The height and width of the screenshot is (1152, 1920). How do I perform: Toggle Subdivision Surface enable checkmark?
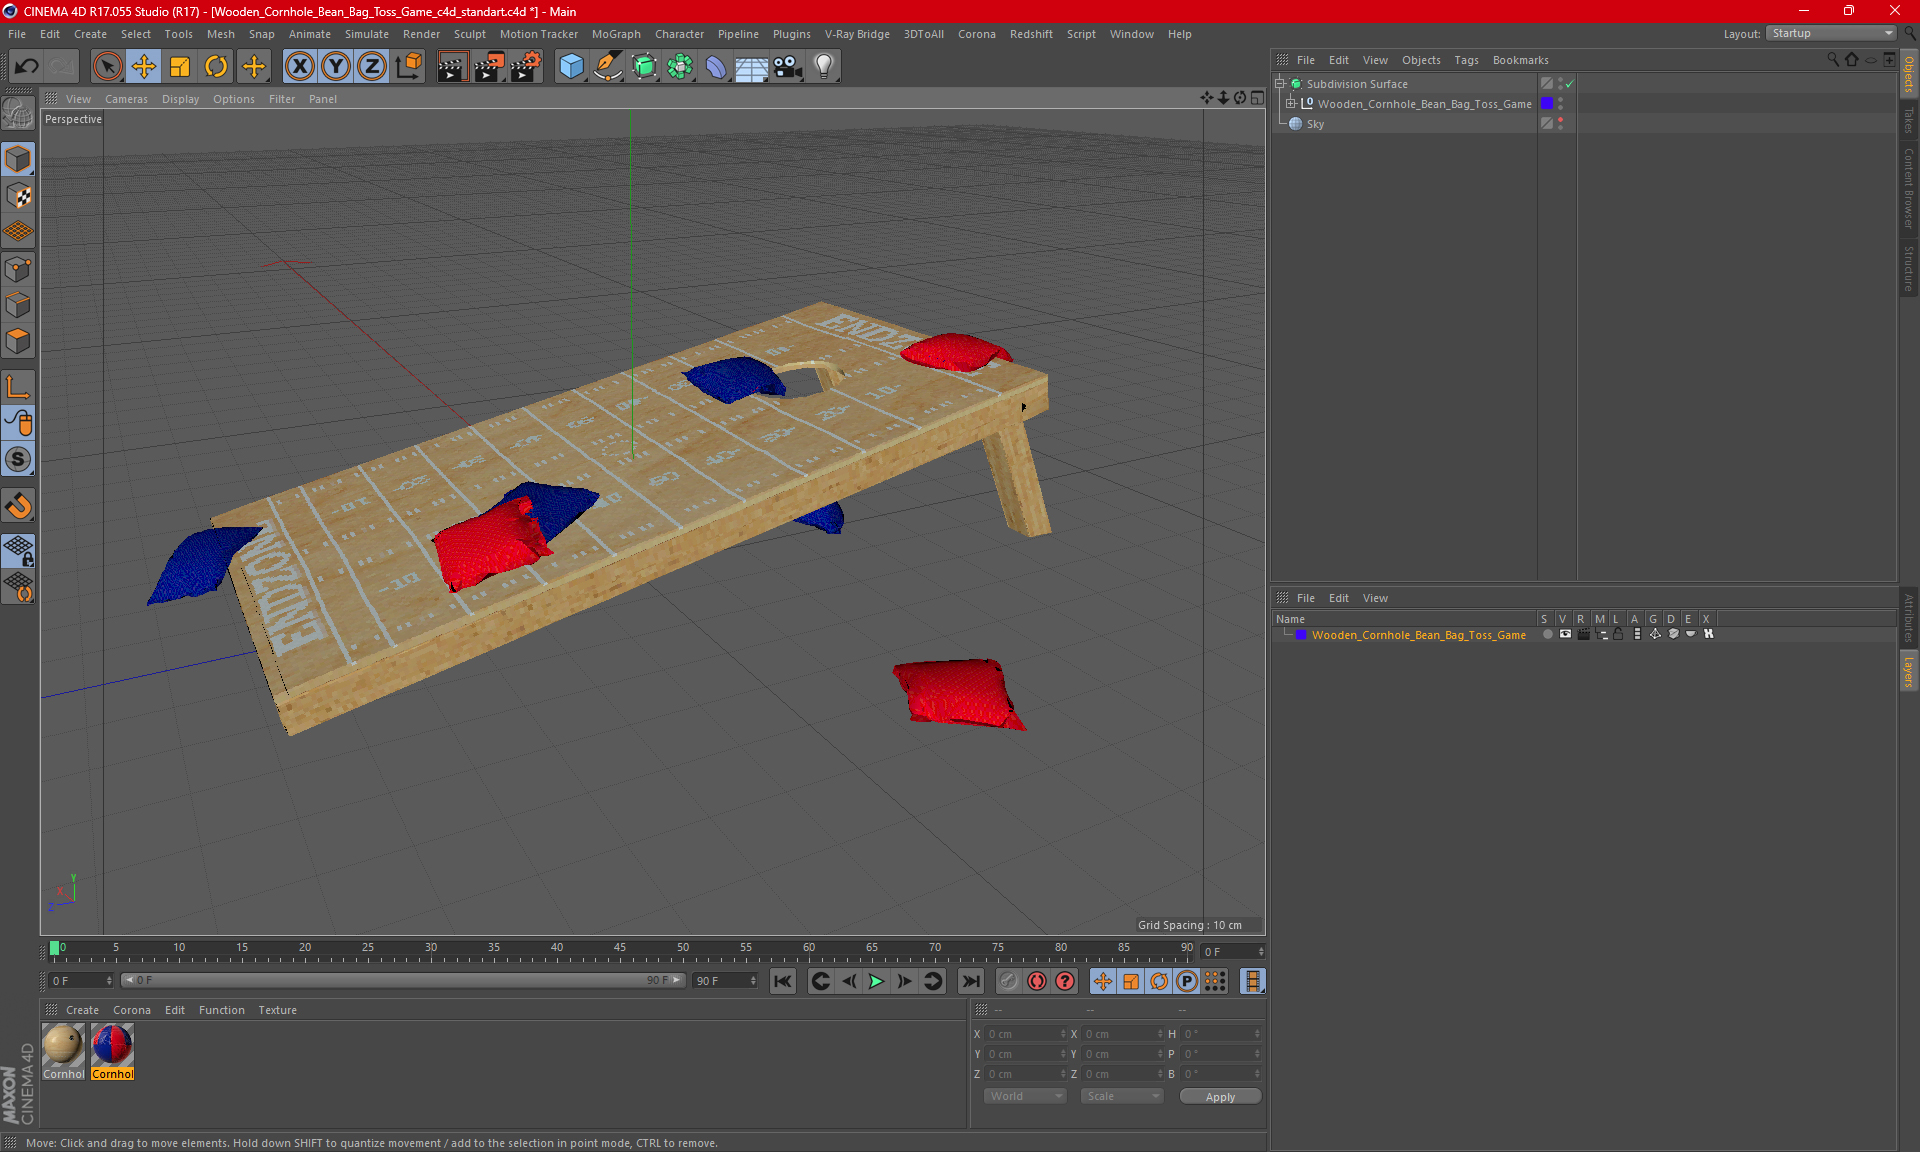[x=1569, y=84]
